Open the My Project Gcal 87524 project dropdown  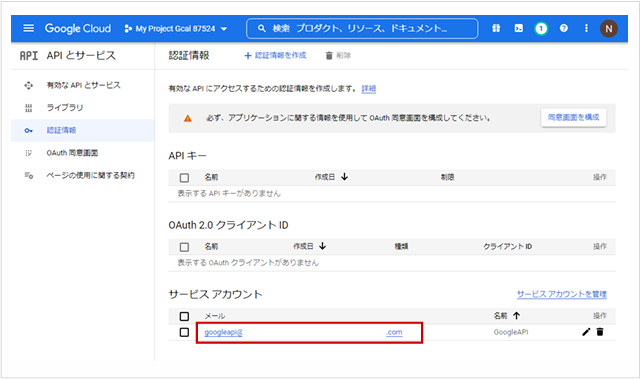click(176, 29)
